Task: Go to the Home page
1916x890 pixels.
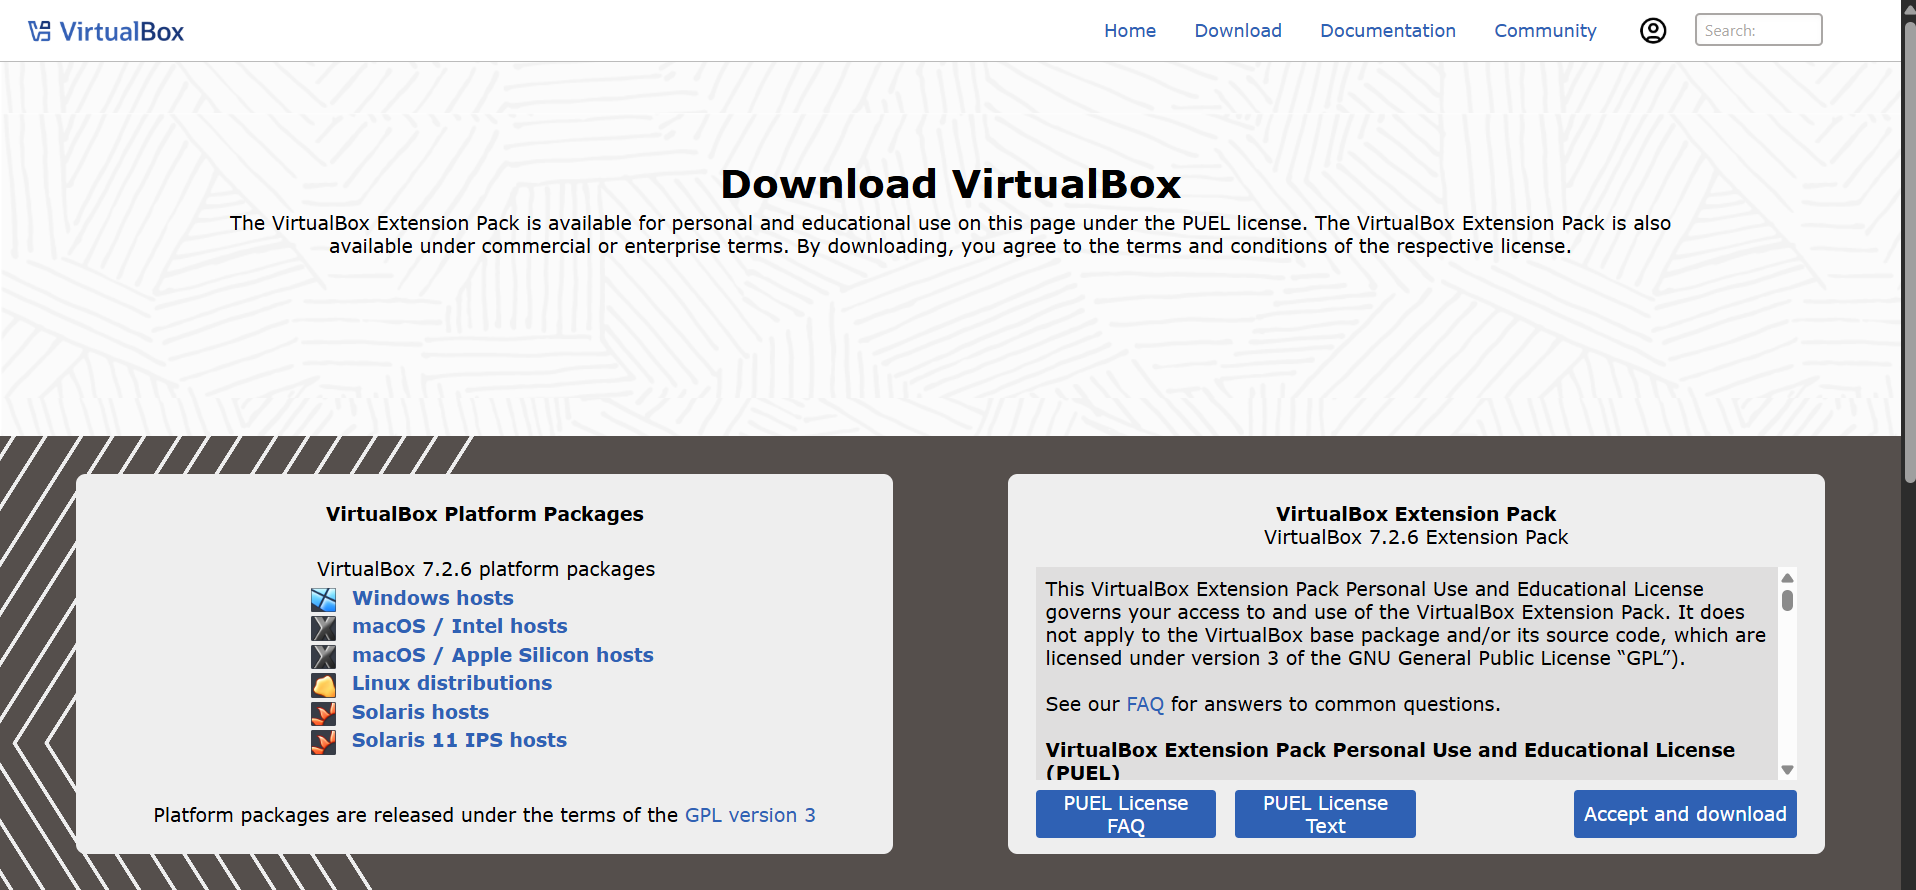Action: (x=1130, y=31)
